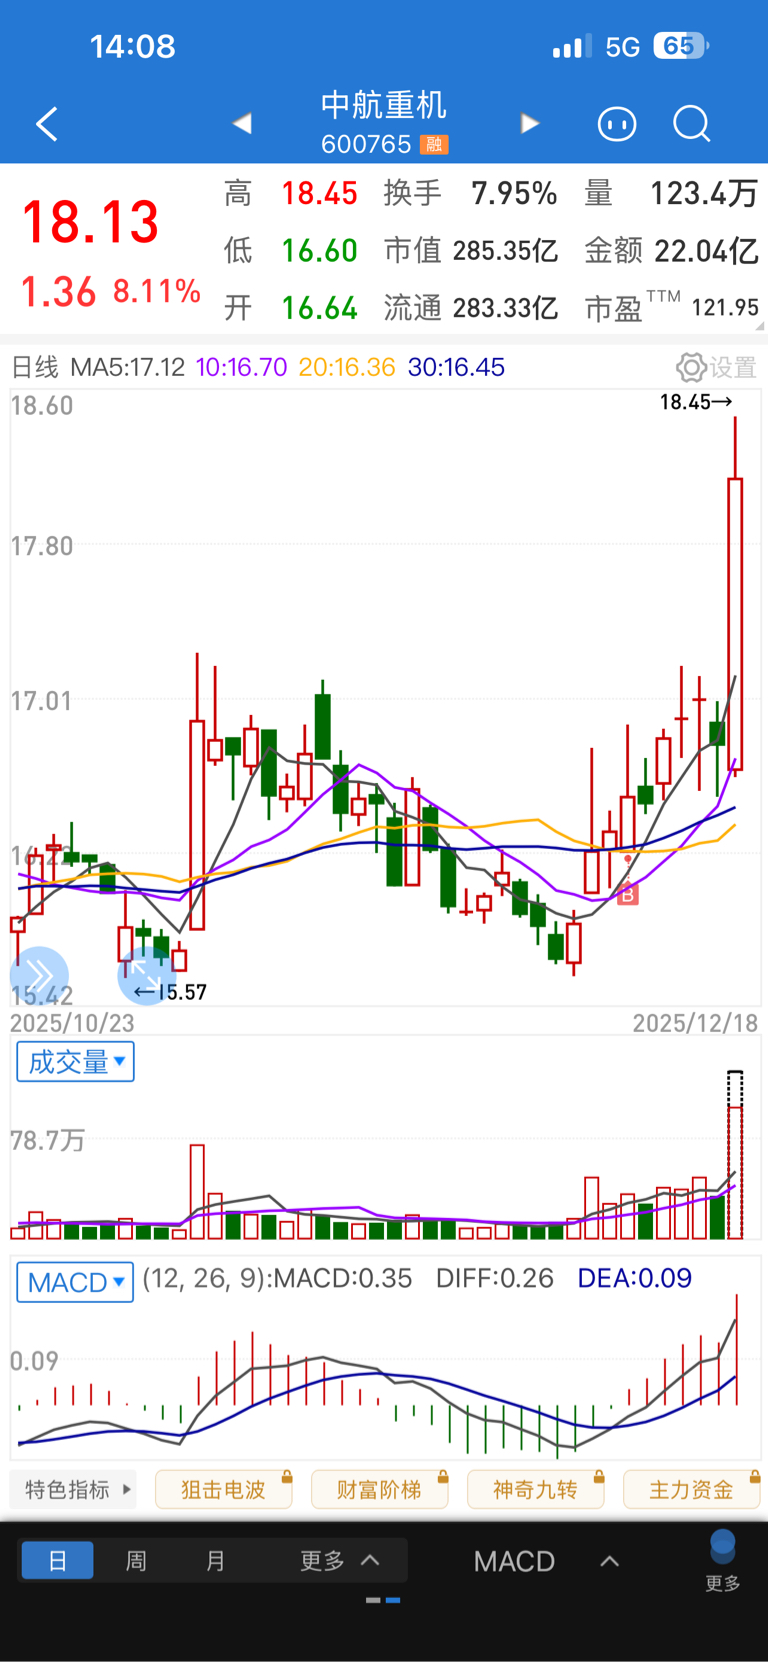Open the robot assistant face icon
Screen dimensions: 768x1662
tap(617, 124)
